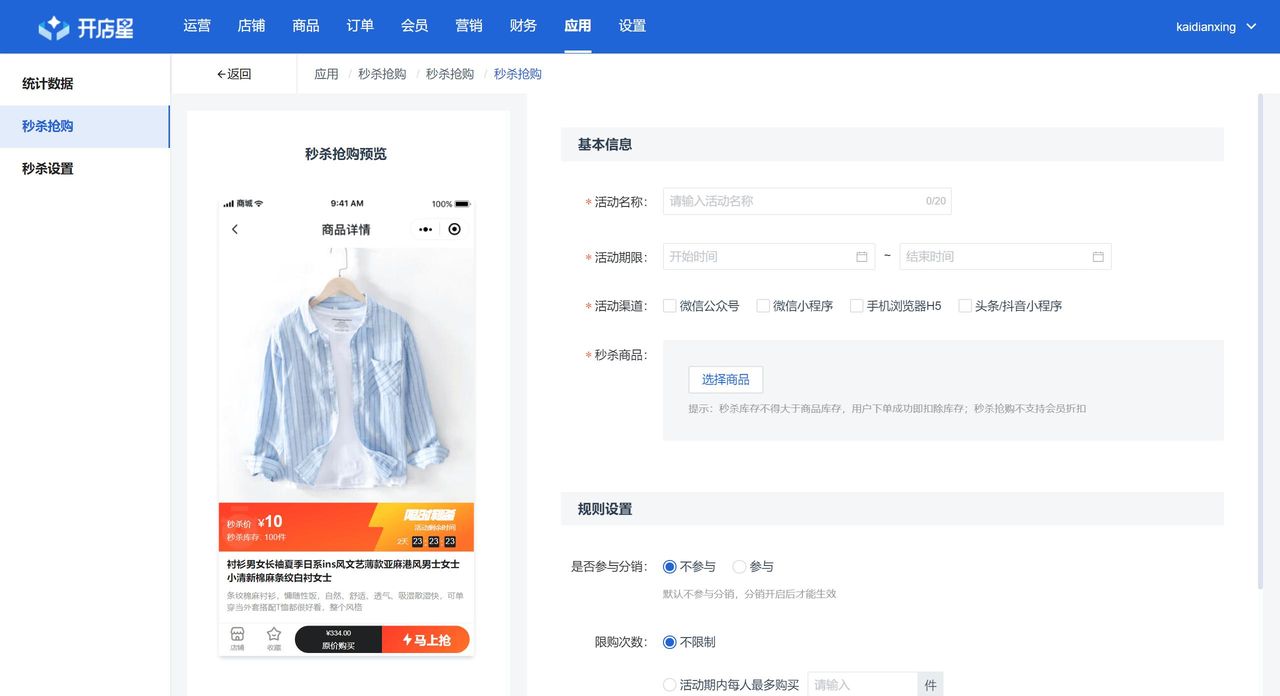The height and width of the screenshot is (696, 1280).
Task: Click the 返回 back arrow above the form
Action: [222, 74]
